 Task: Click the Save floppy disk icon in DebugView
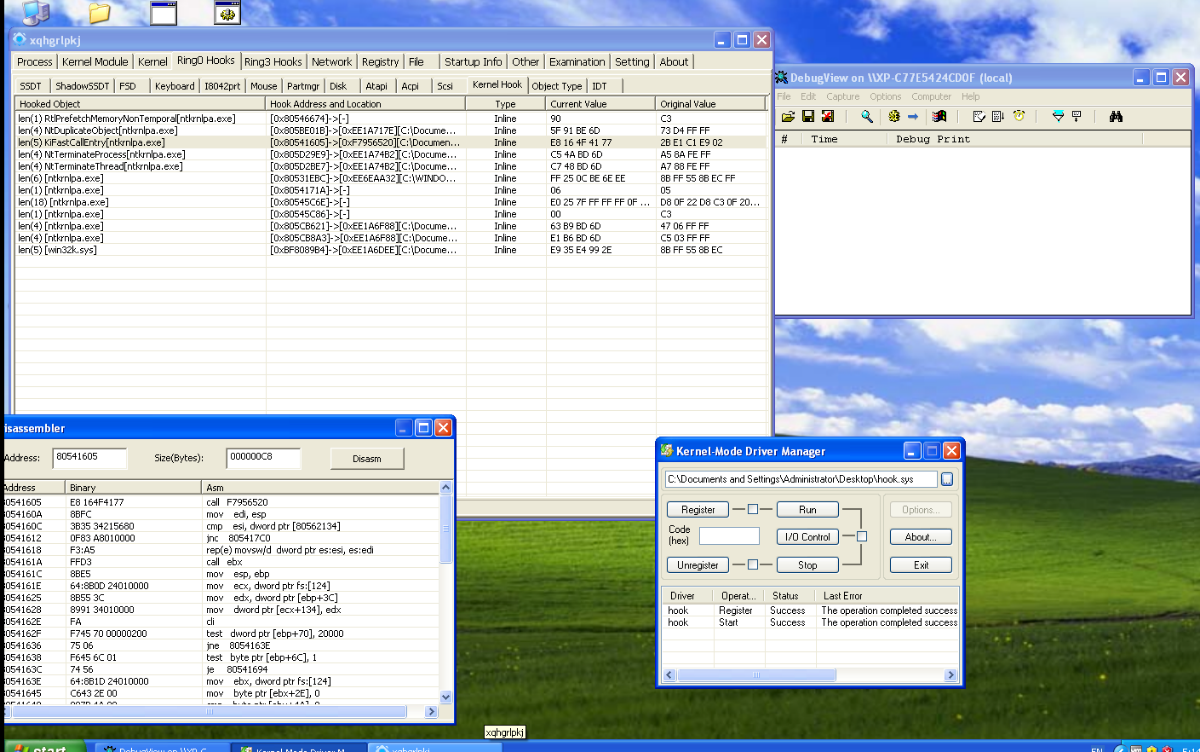(807, 117)
